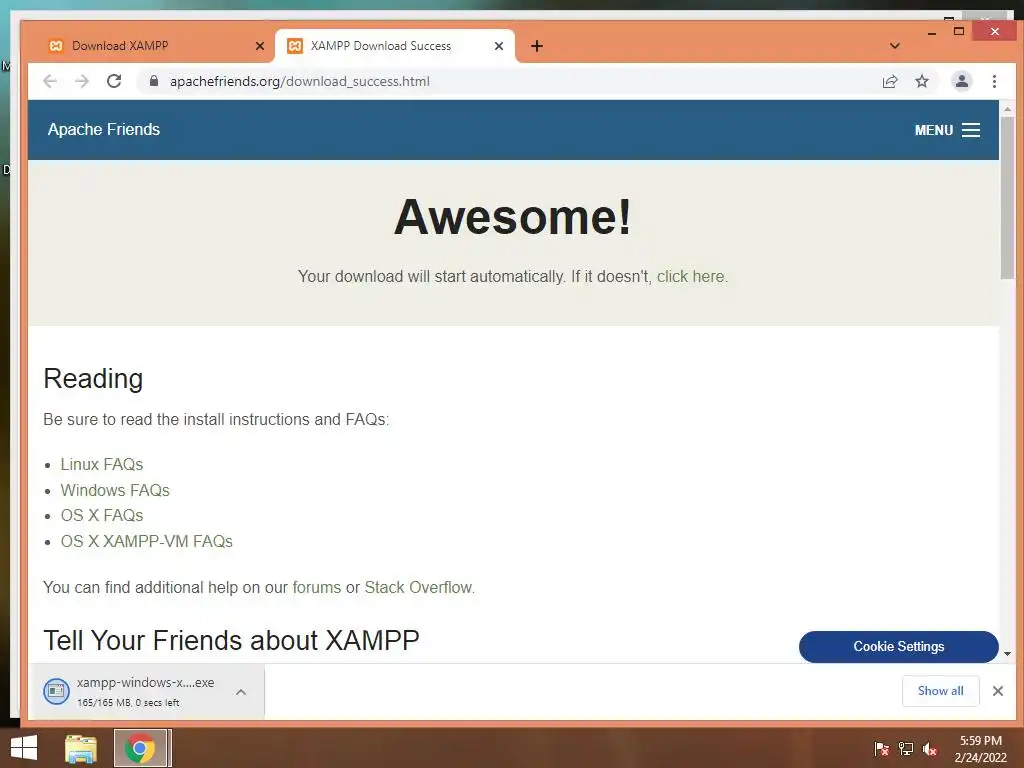Open the MENU hamburger button

tap(947, 130)
